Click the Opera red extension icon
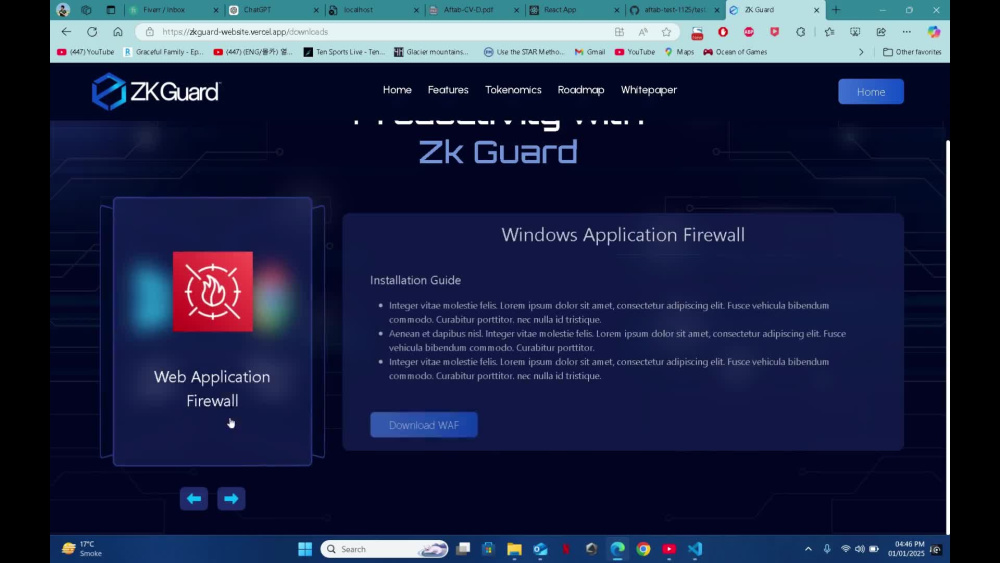The height and width of the screenshot is (563, 1000). pos(723,32)
